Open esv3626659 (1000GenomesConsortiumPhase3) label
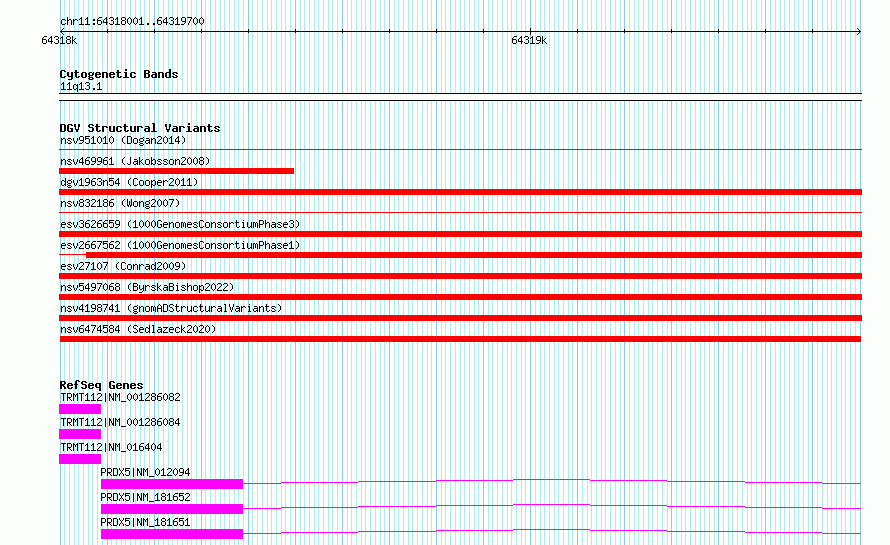The width and height of the screenshot is (890, 545). coord(180,224)
